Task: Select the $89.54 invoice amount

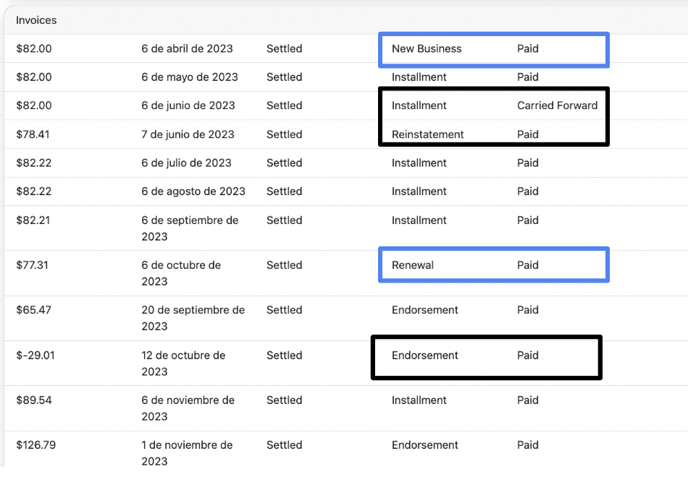Action: (x=34, y=400)
